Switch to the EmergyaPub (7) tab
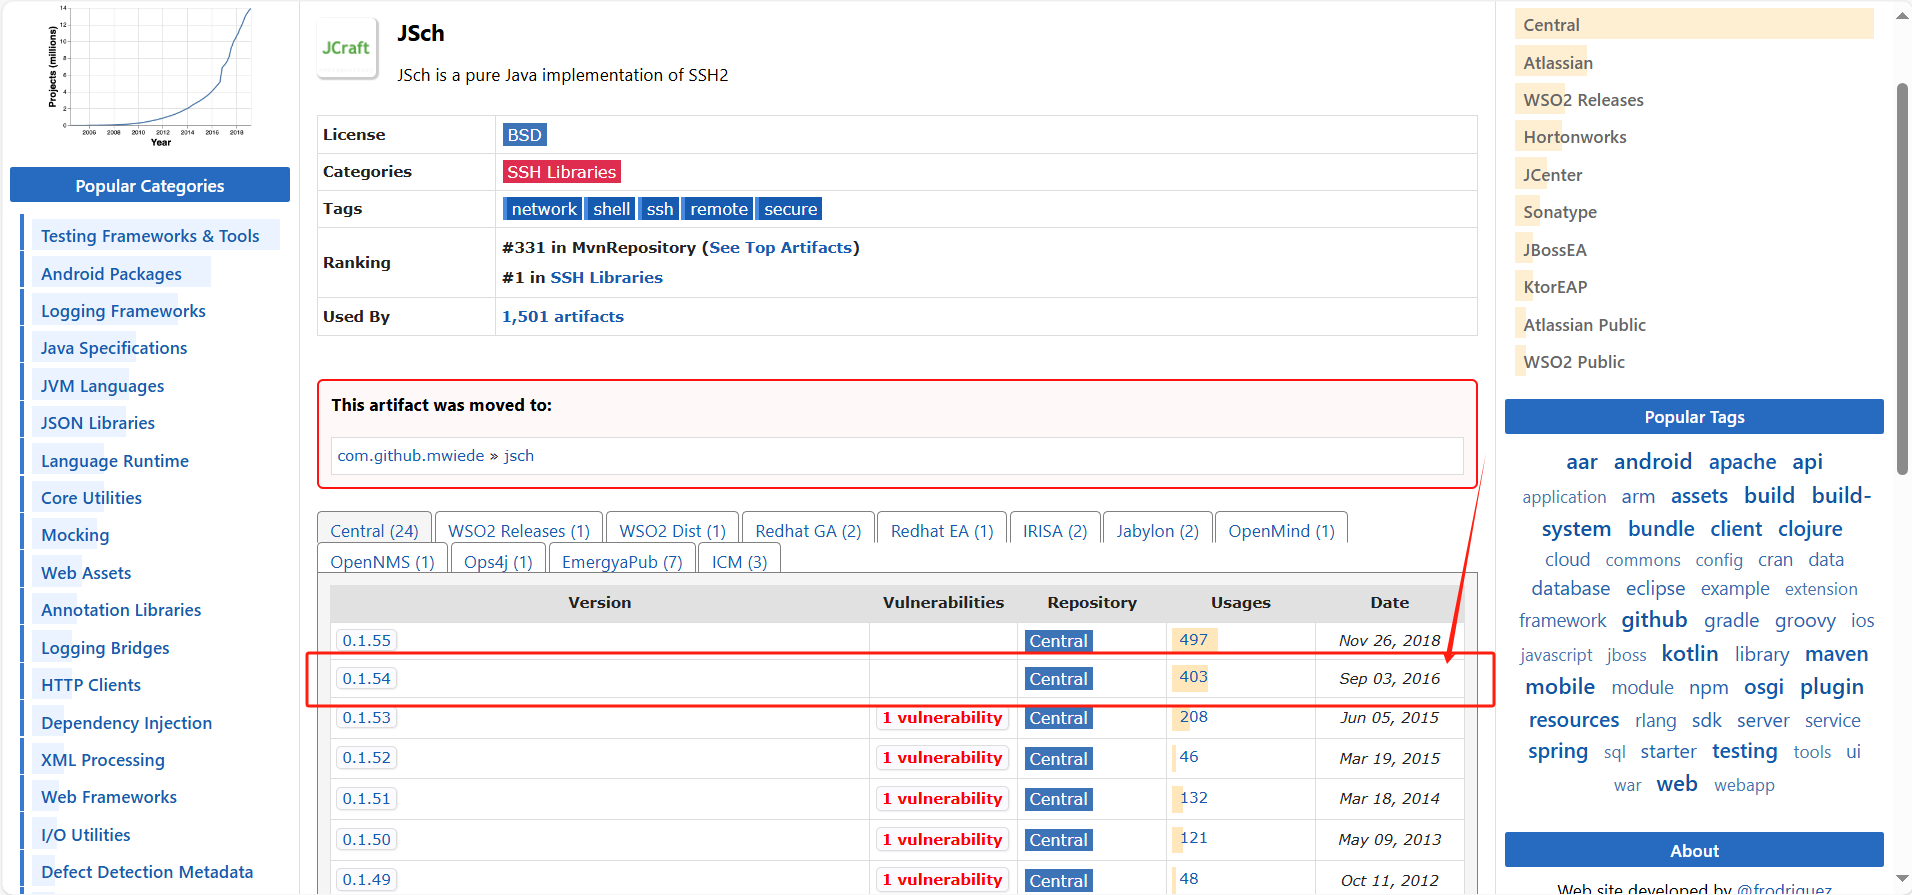 [x=622, y=561]
